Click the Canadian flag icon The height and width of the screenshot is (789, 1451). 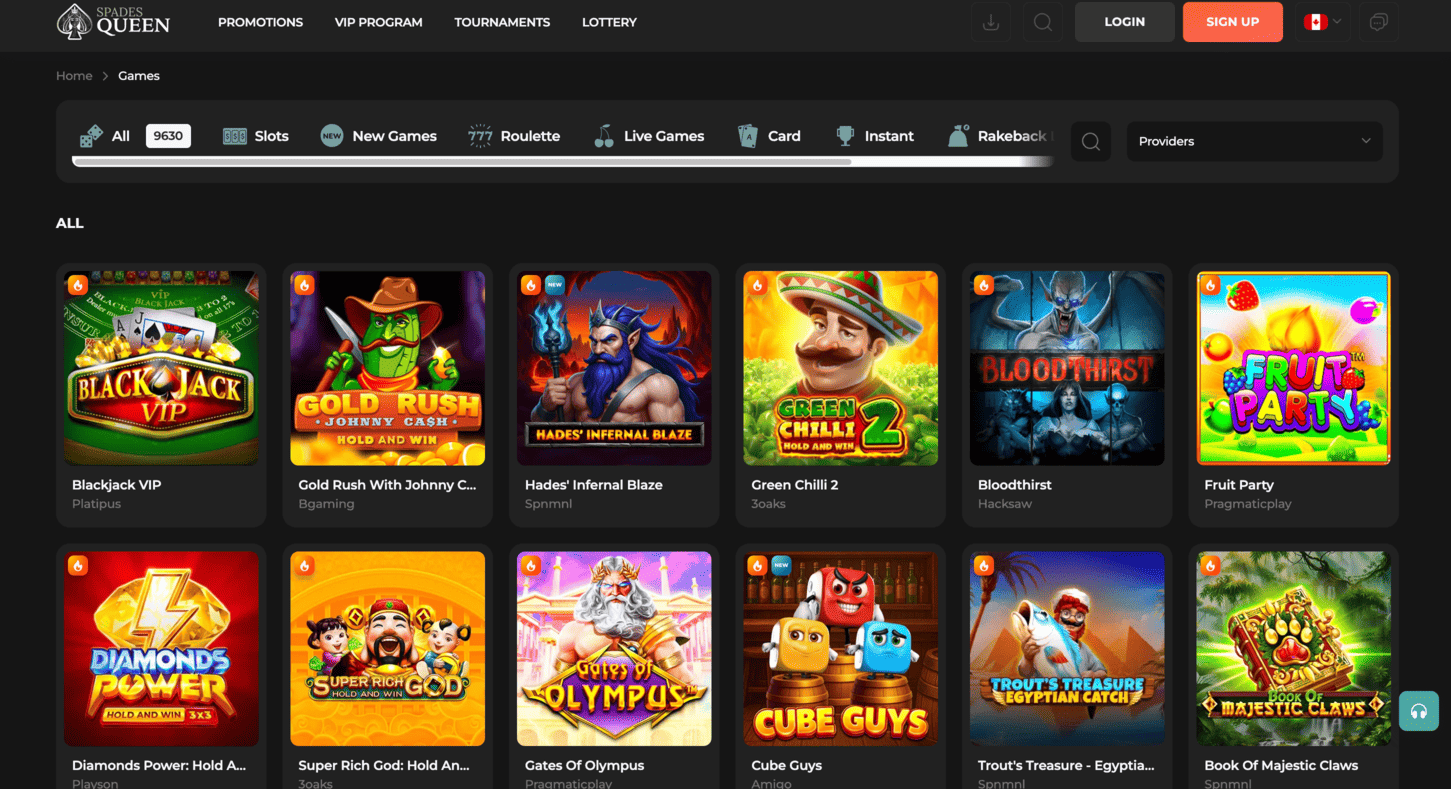coord(1315,22)
